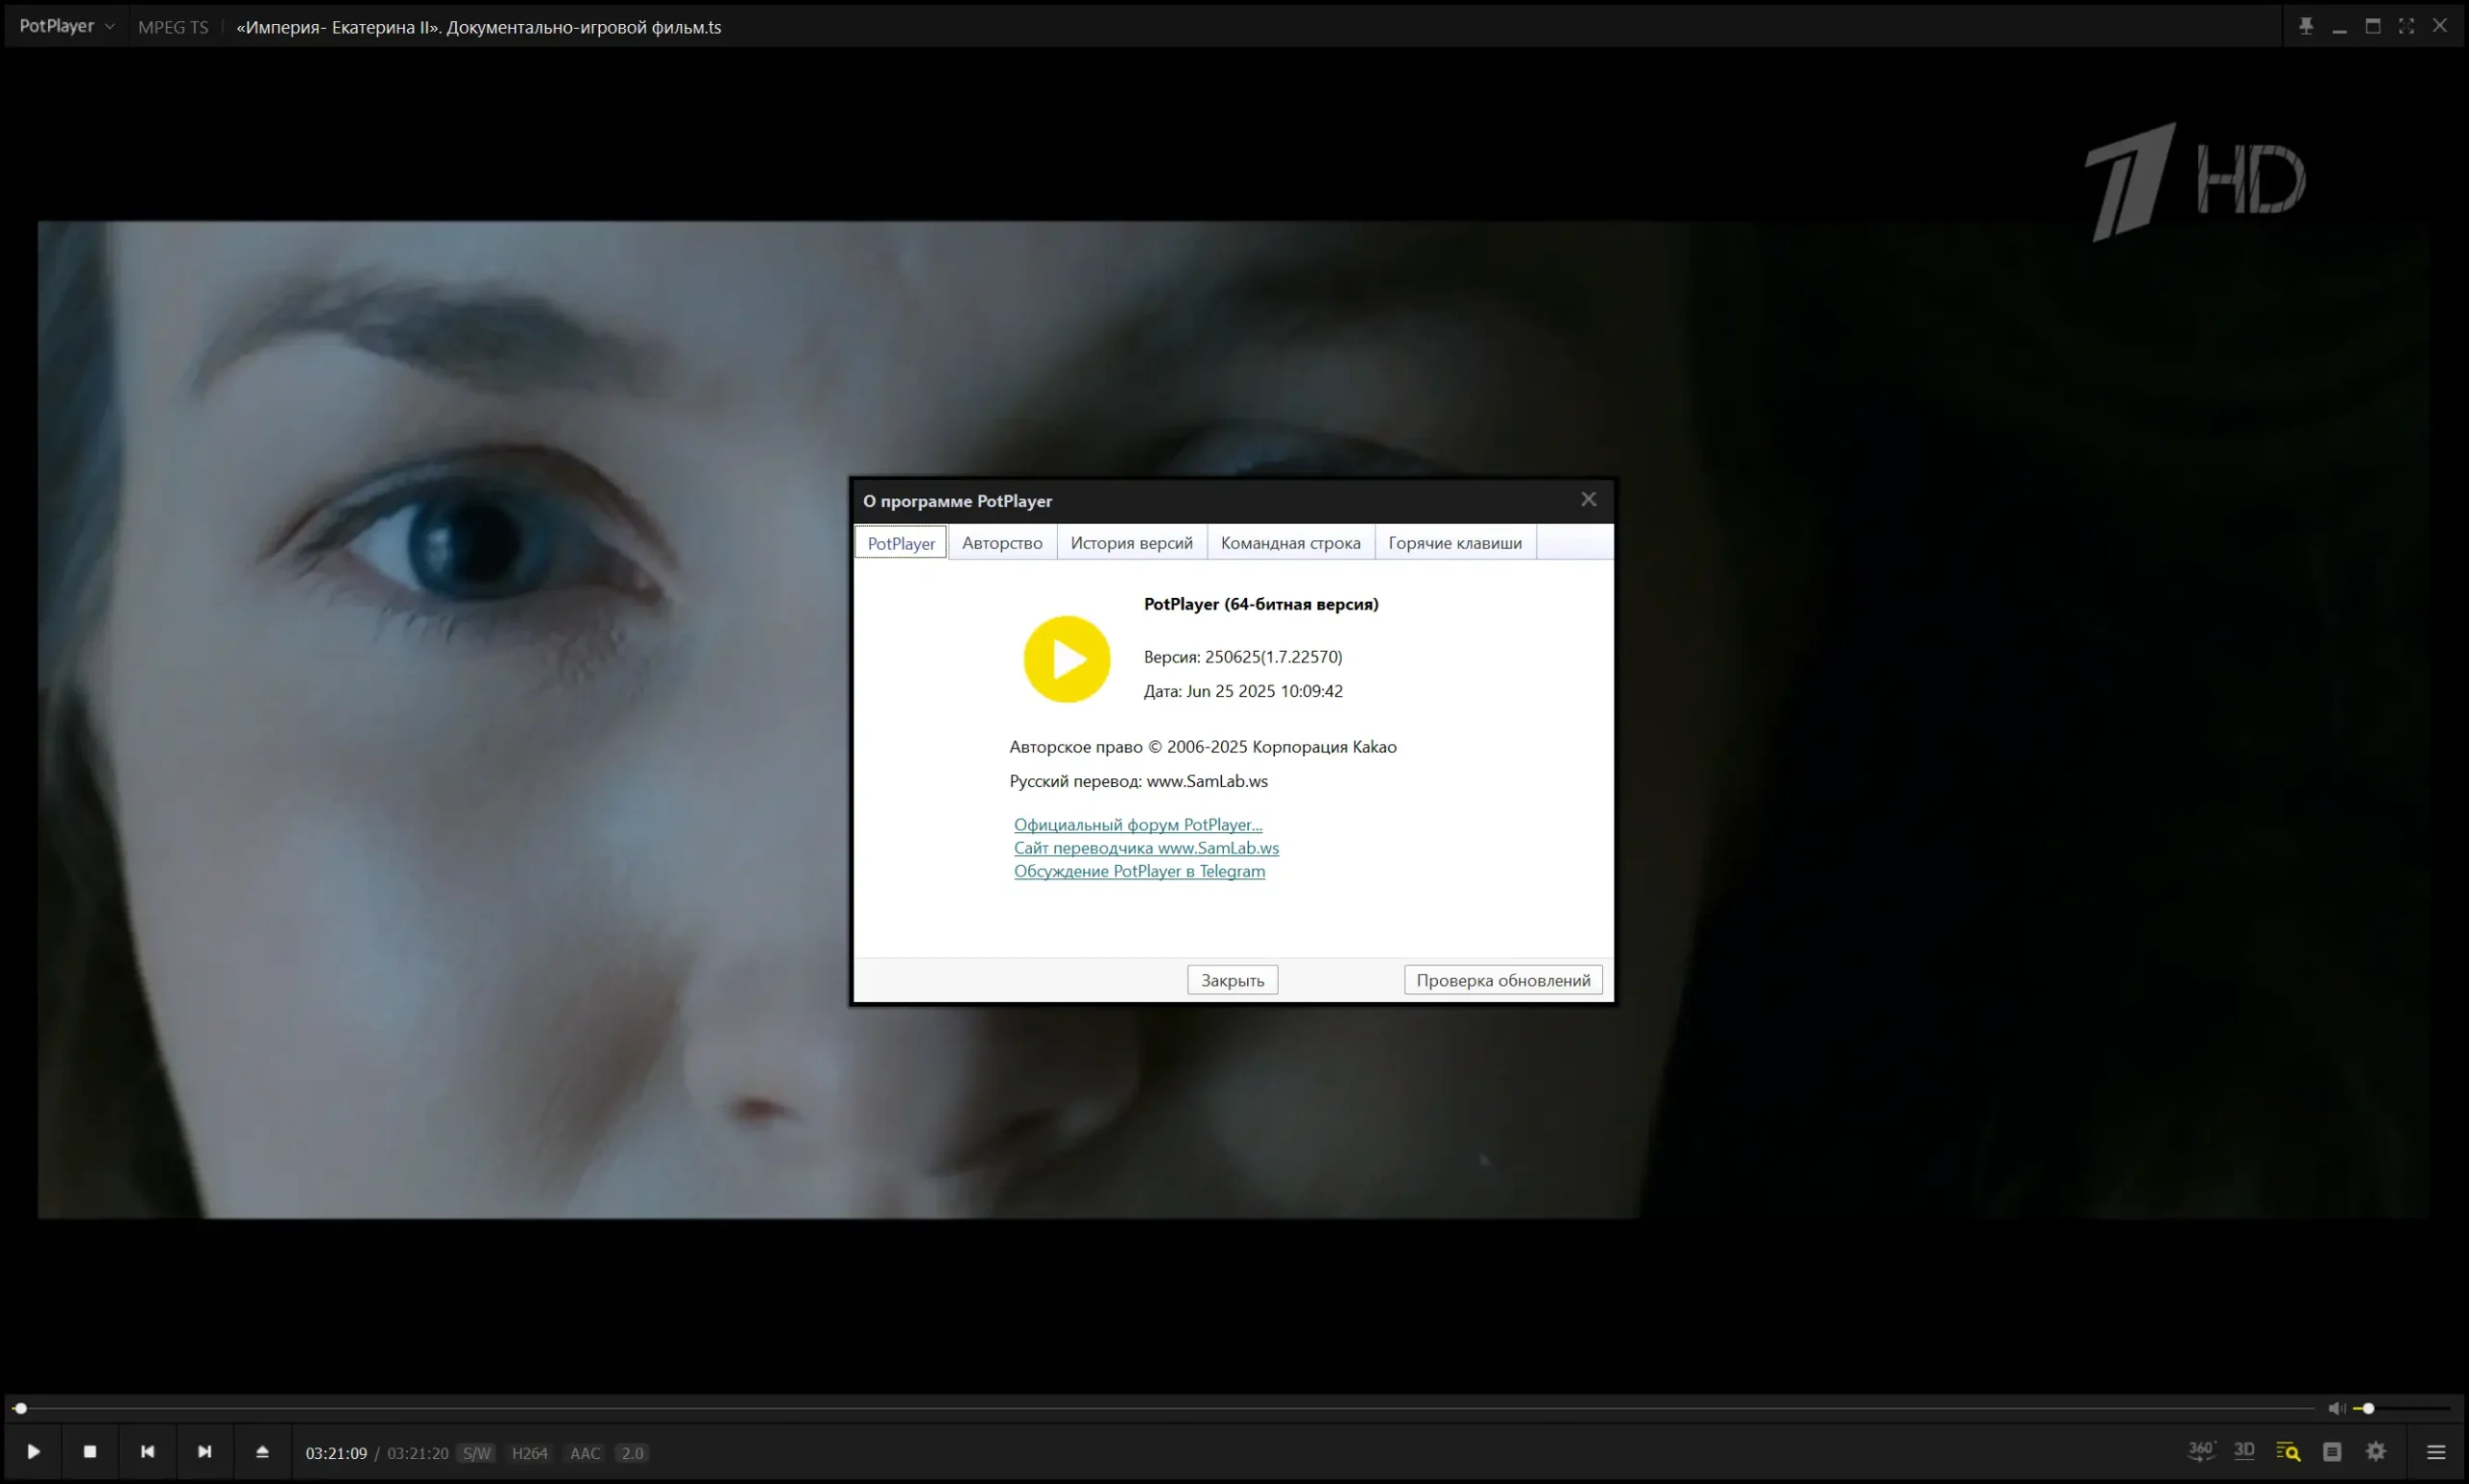
Task: Open the control panel gear
Action: pyautogui.click(x=2376, y=1451)
